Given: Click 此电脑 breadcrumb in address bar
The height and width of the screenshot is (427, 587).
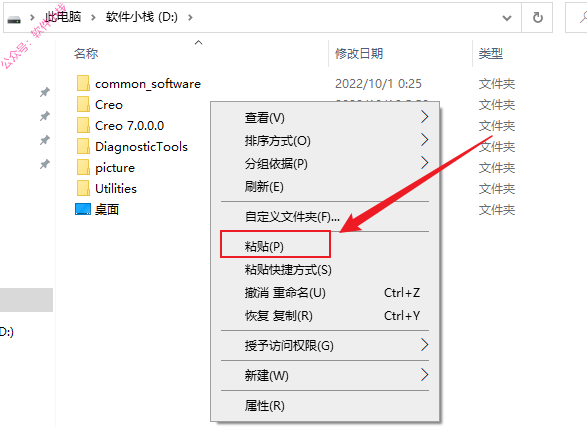Looking at the screenshot, I should (63, 16).
